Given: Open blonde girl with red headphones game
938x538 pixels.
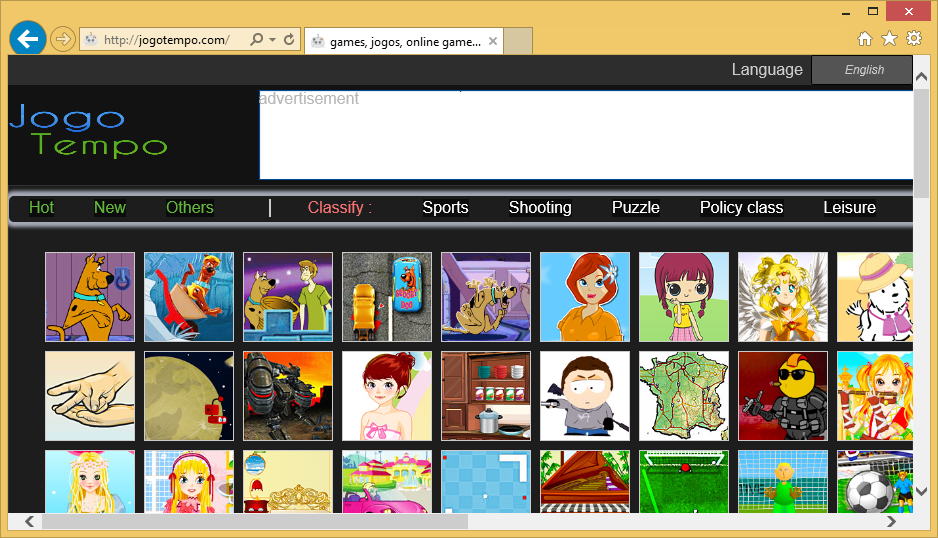Looking at the screenshot, I should pyautogui.click(x=189, y=482).
